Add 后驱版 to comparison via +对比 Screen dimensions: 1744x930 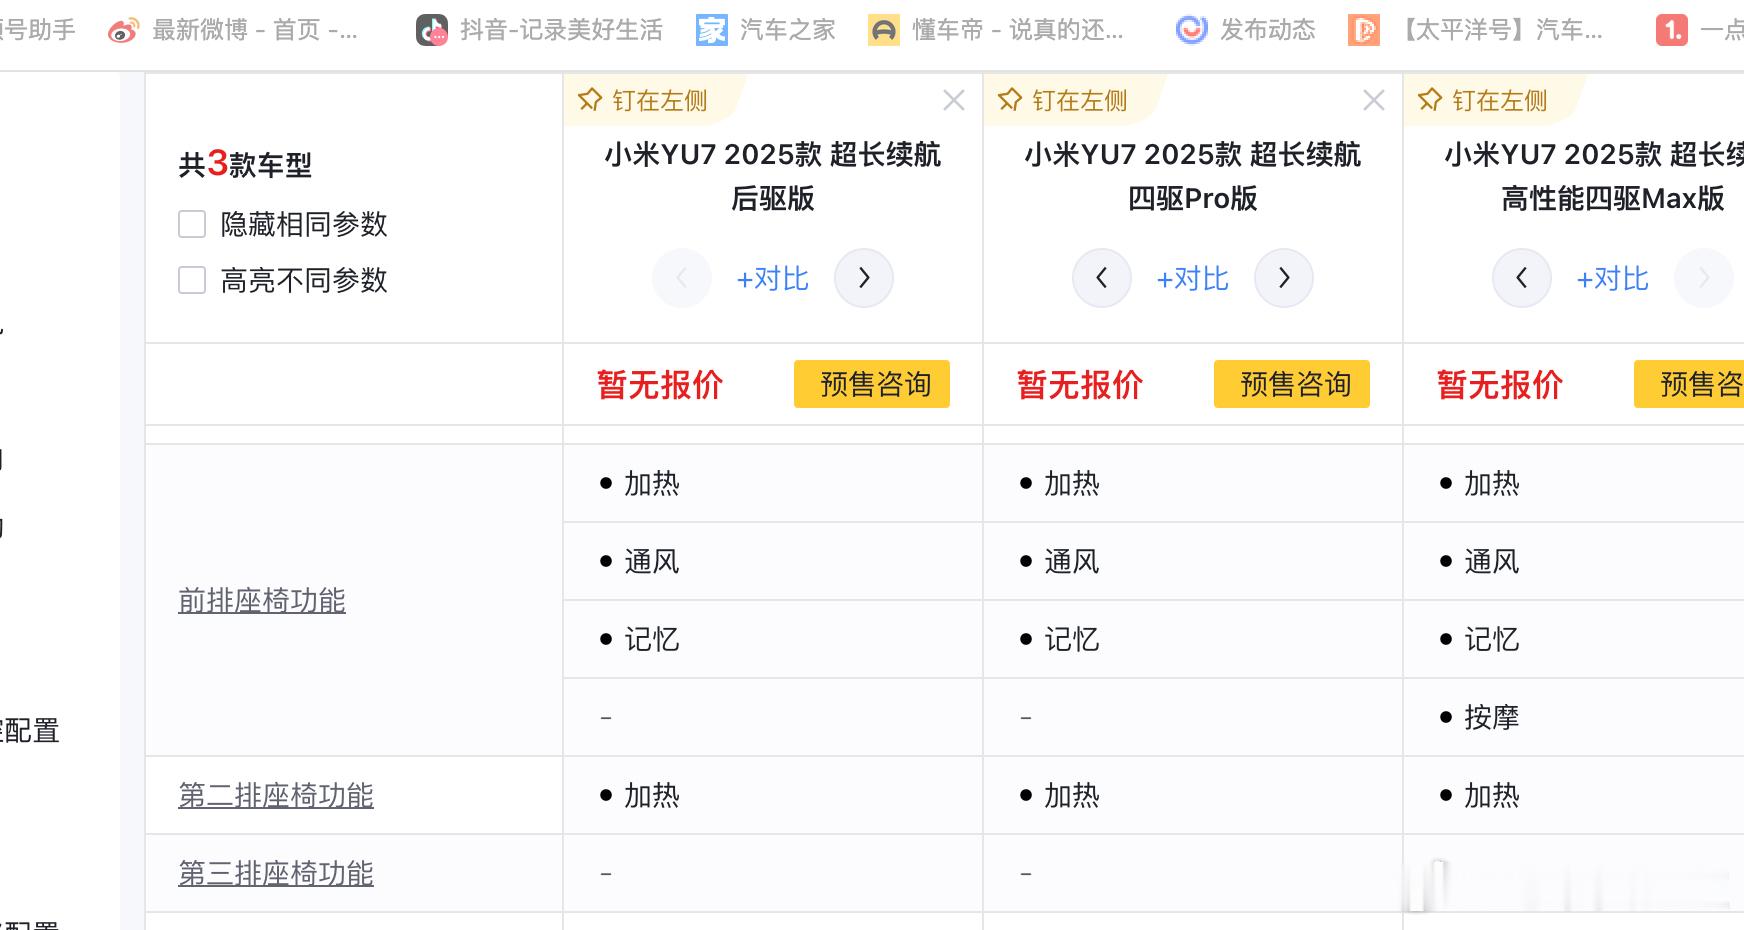click(x=773, y=279)
